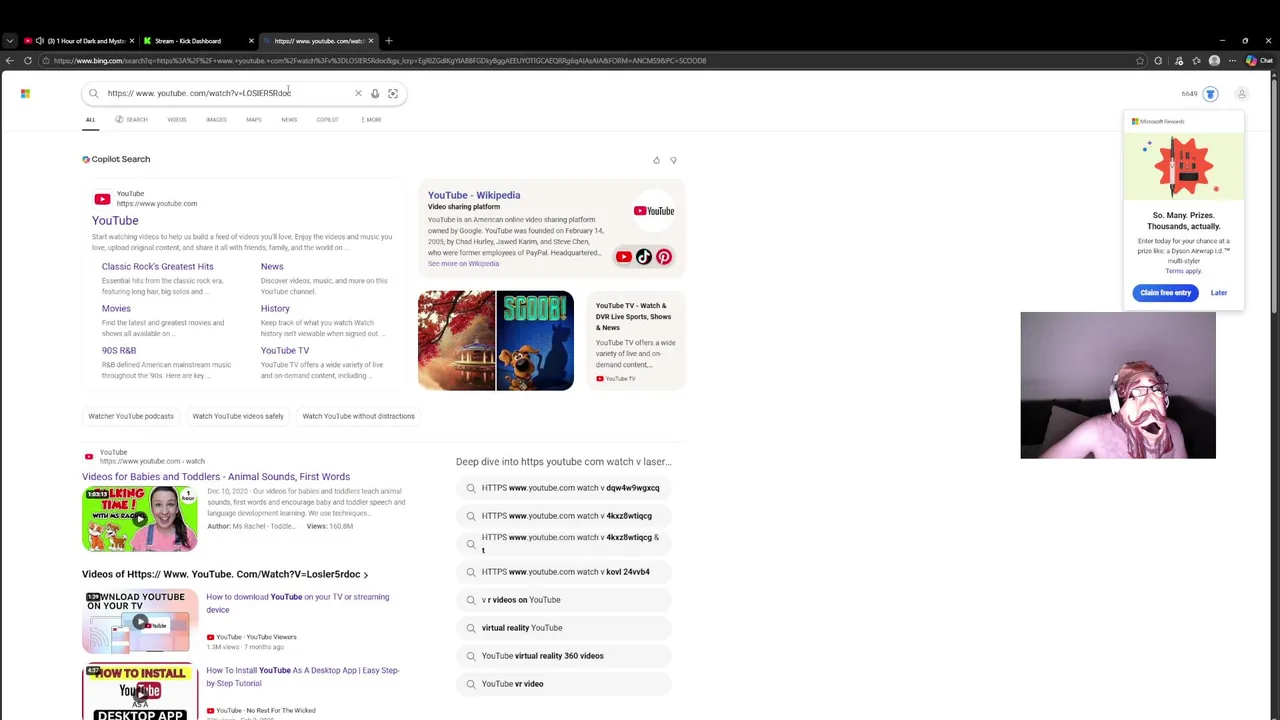Switch to the '1 Hour of Dark and Mystery' tab
Viewport: 1280px width, 720px height.
pyautogui.click(x=80, y=41)
